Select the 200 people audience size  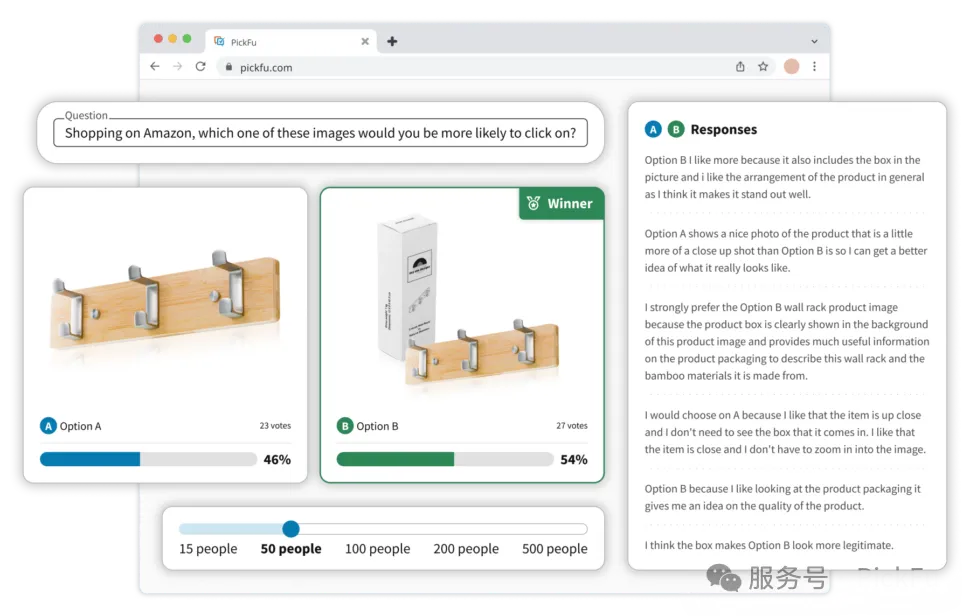[466, 549]
